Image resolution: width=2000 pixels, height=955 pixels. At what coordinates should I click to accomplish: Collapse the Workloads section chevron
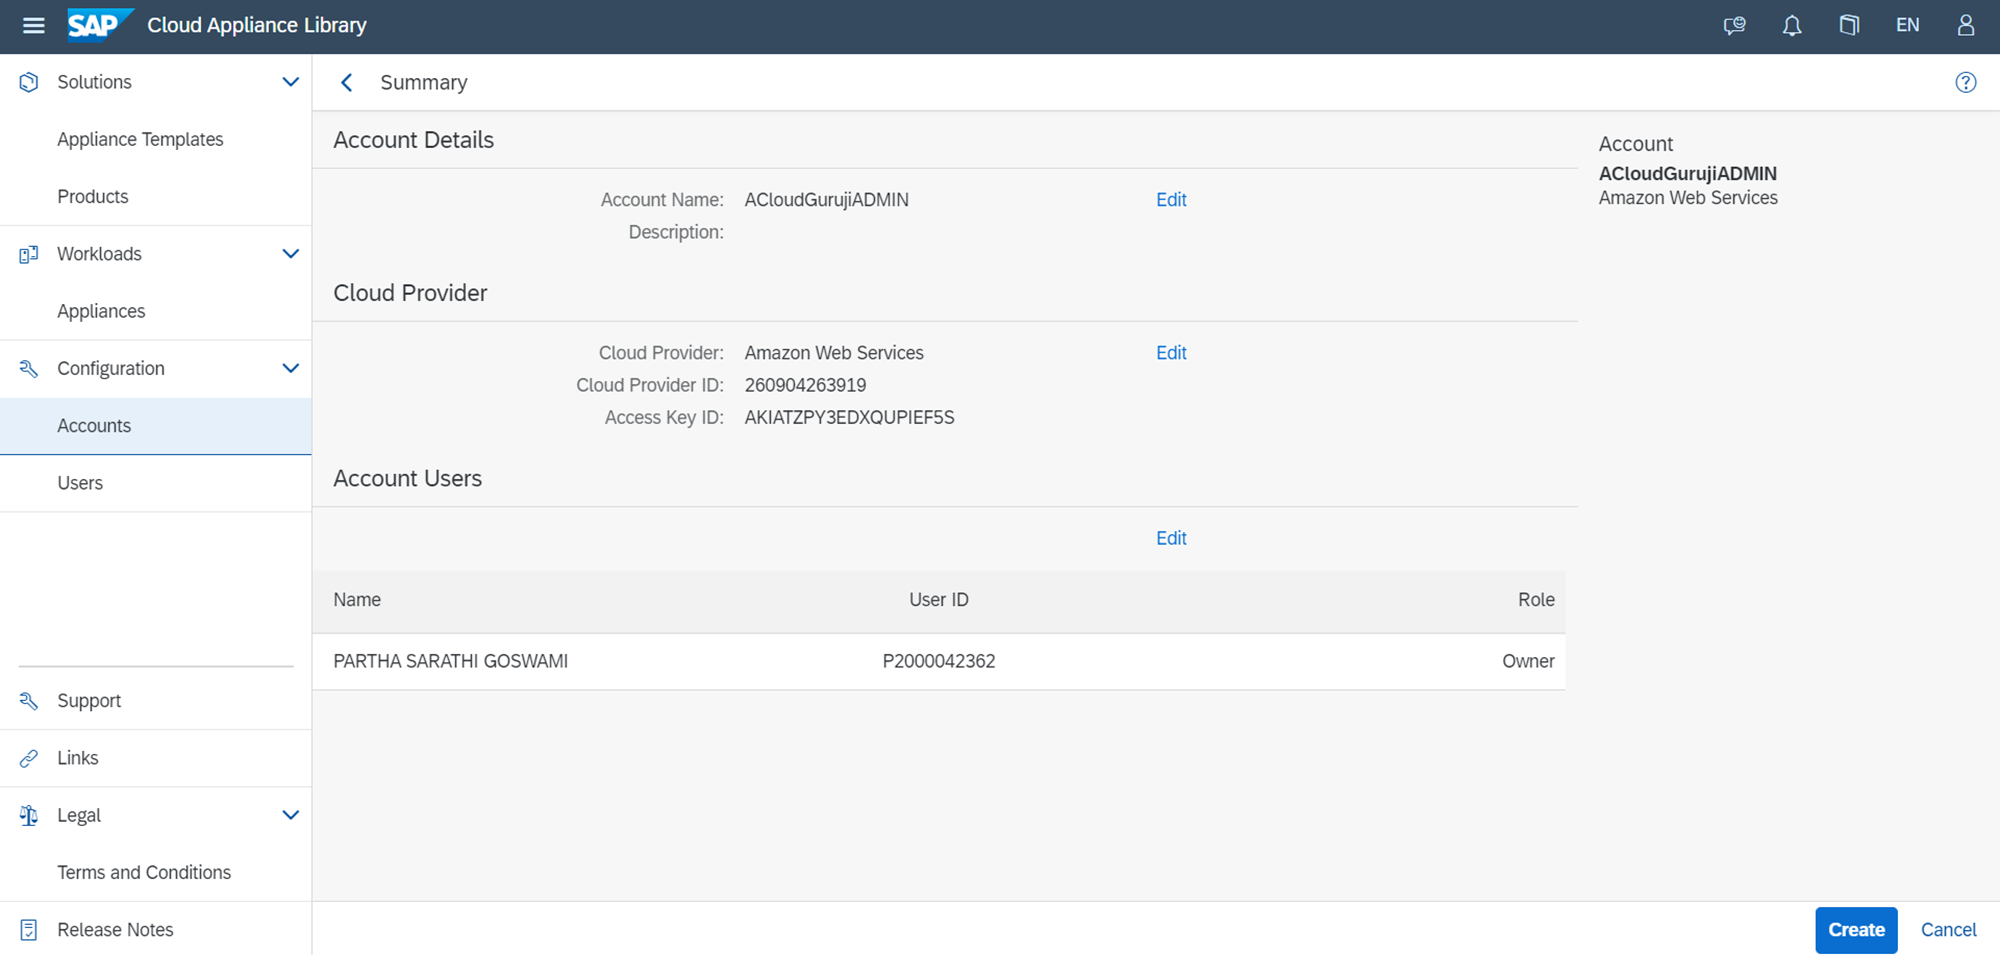click(x=290, y=254)
